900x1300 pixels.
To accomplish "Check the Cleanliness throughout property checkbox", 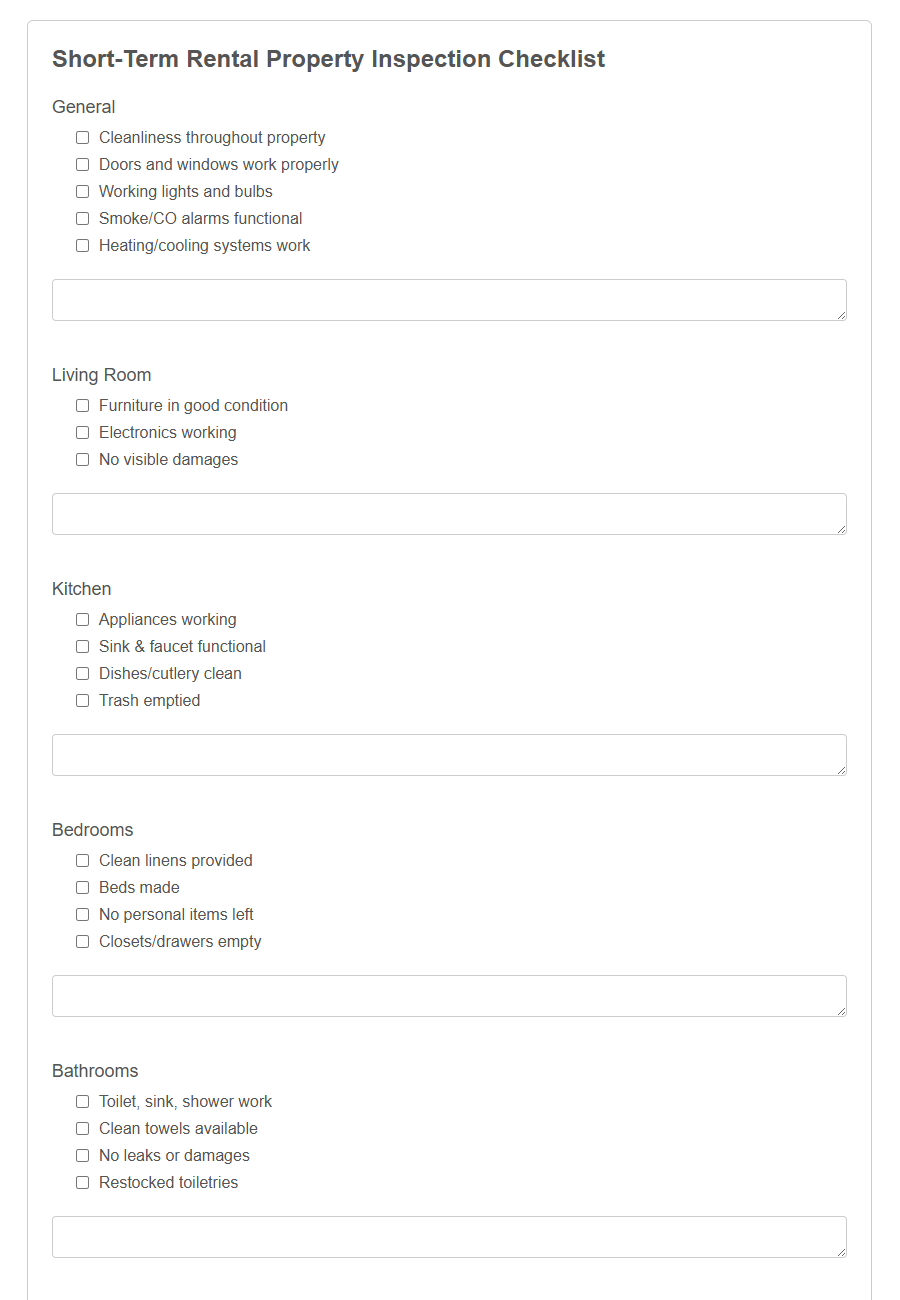I will tap(82, 137).
